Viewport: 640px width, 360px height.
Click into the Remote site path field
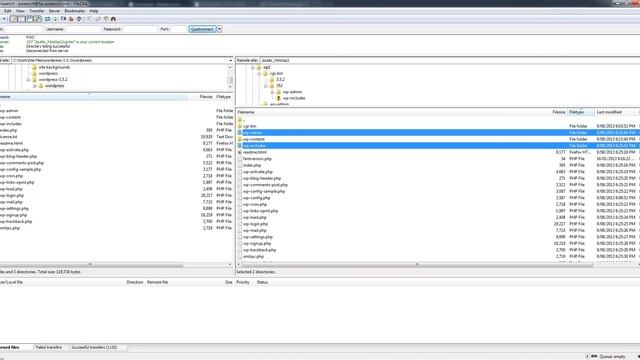coord(450,60)
